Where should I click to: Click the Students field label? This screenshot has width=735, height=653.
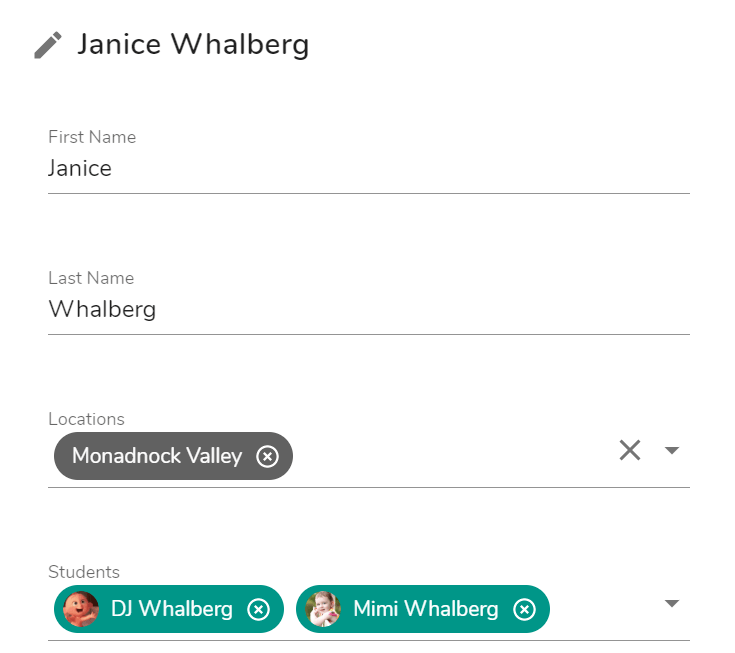pos(84,572)
